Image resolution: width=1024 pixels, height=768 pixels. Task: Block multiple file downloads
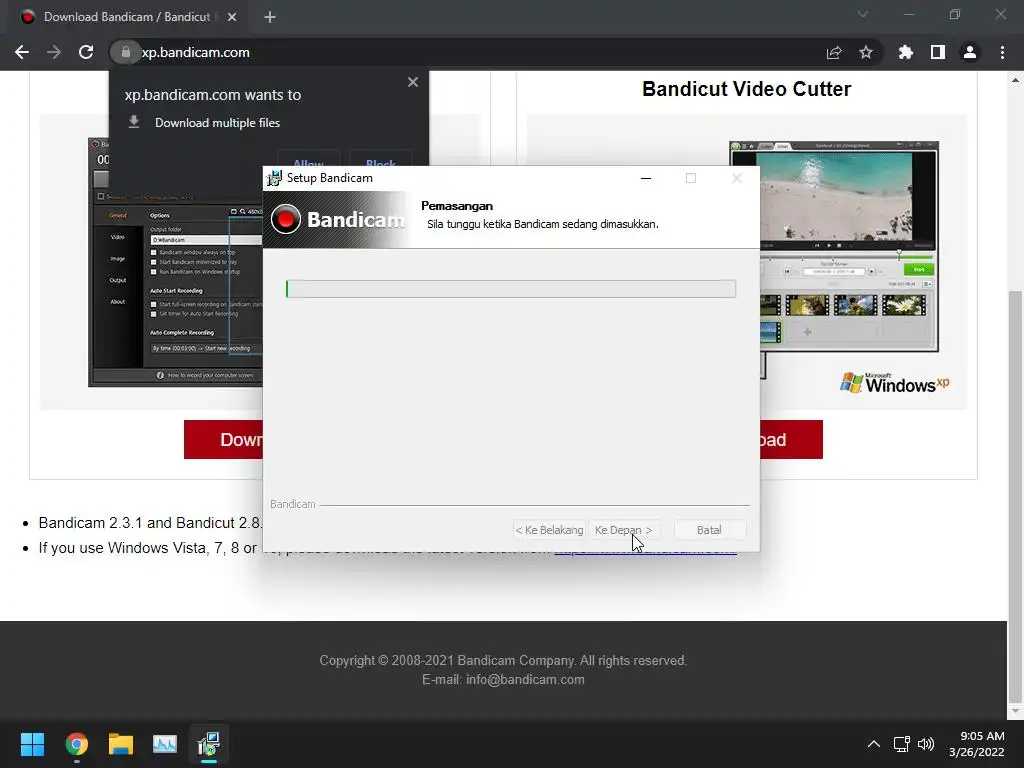click(x=380, y=159)
